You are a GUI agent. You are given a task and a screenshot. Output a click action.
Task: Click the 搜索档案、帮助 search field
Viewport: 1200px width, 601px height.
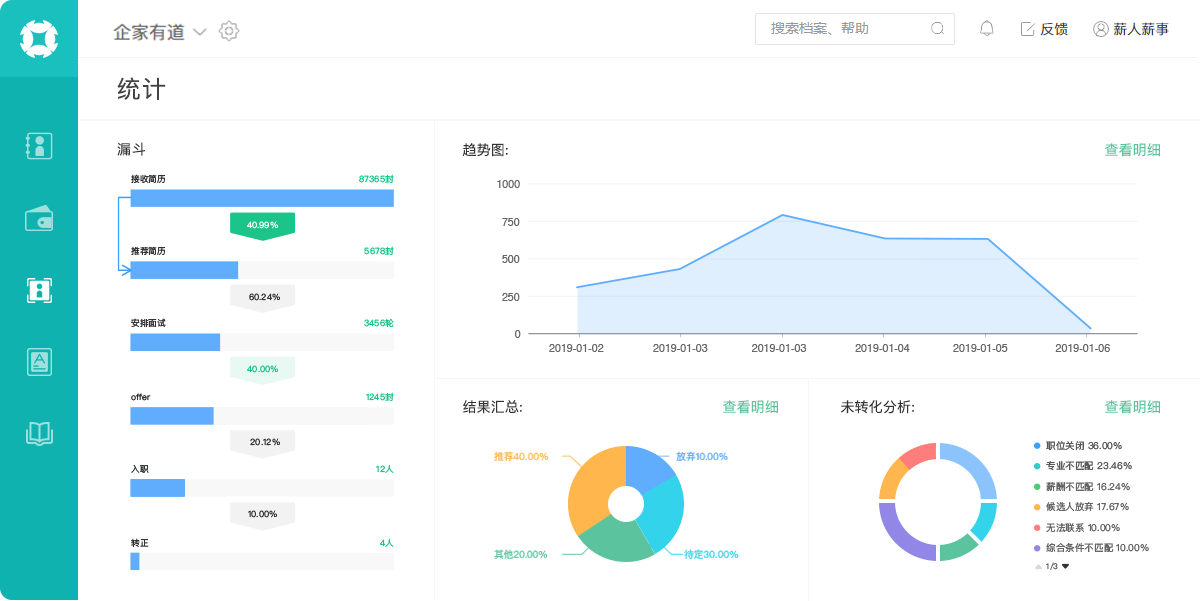point(855,29)
